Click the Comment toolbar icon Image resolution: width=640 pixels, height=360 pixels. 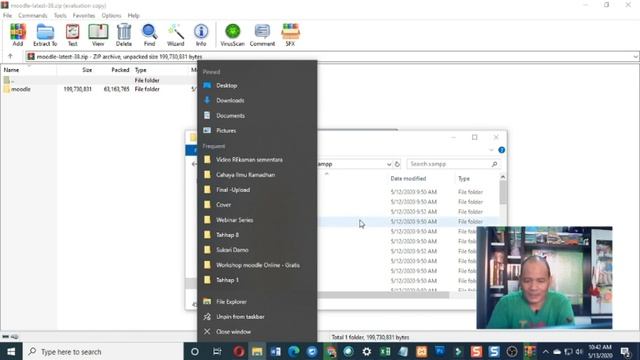[x=262, y=35]
